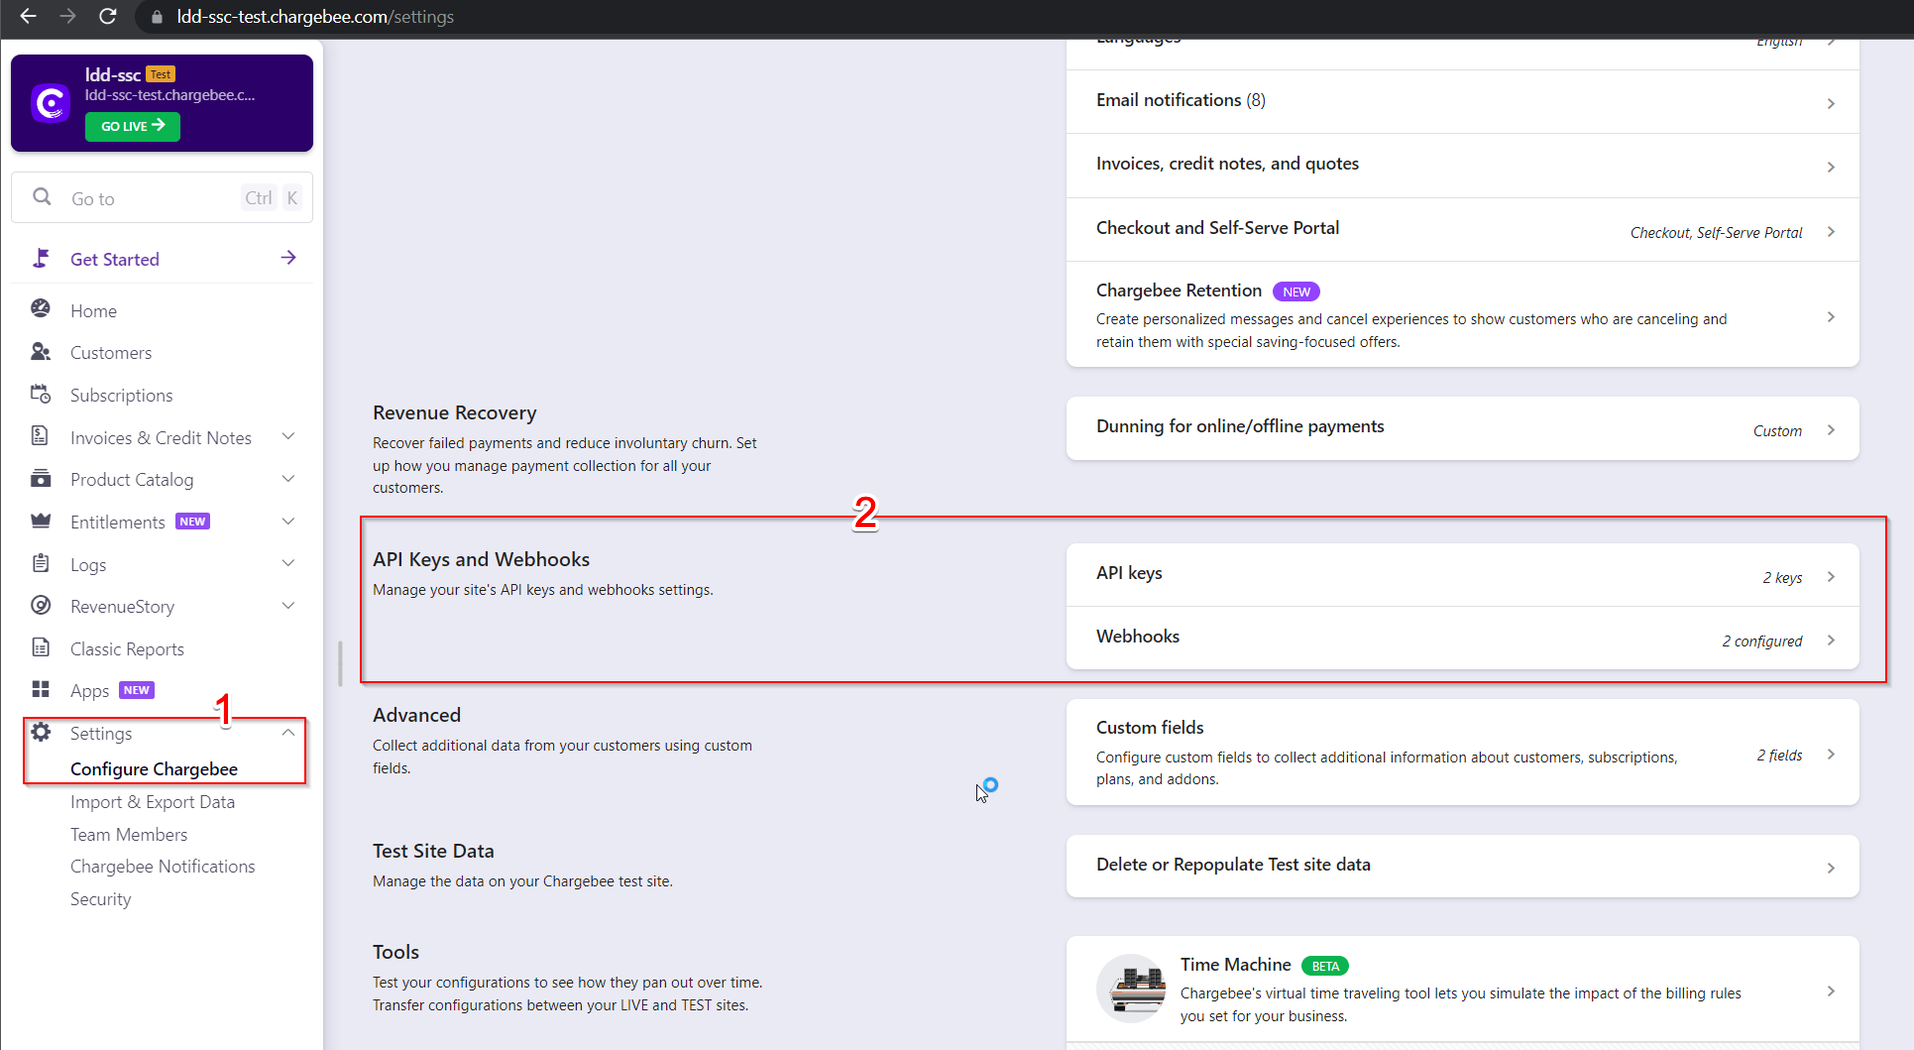Expand the Logs chevron
The image size is (1914, 1050).
(x=288, y=563)
